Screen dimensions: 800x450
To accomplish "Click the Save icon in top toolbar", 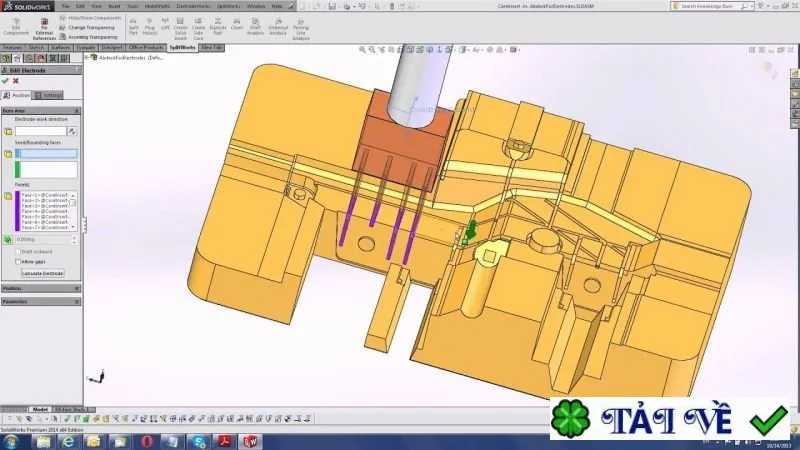I will point(332,6).
